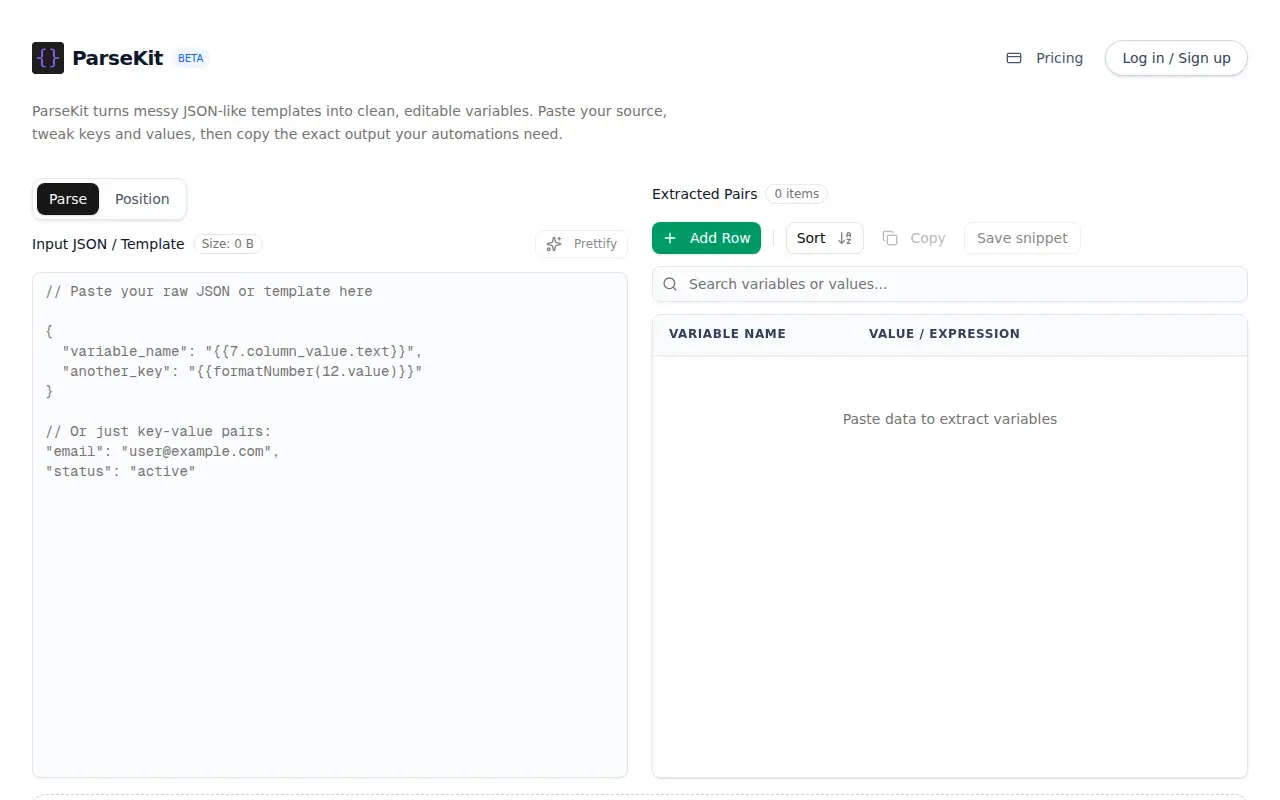The width and height of the screenshot is (1280, 800).
Task: Click the BETA badge
Action: [x=191, y=58]
